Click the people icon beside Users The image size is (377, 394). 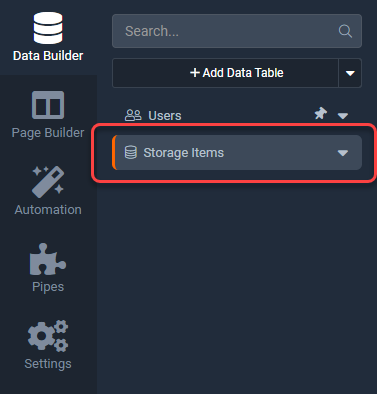click(133, 115)
